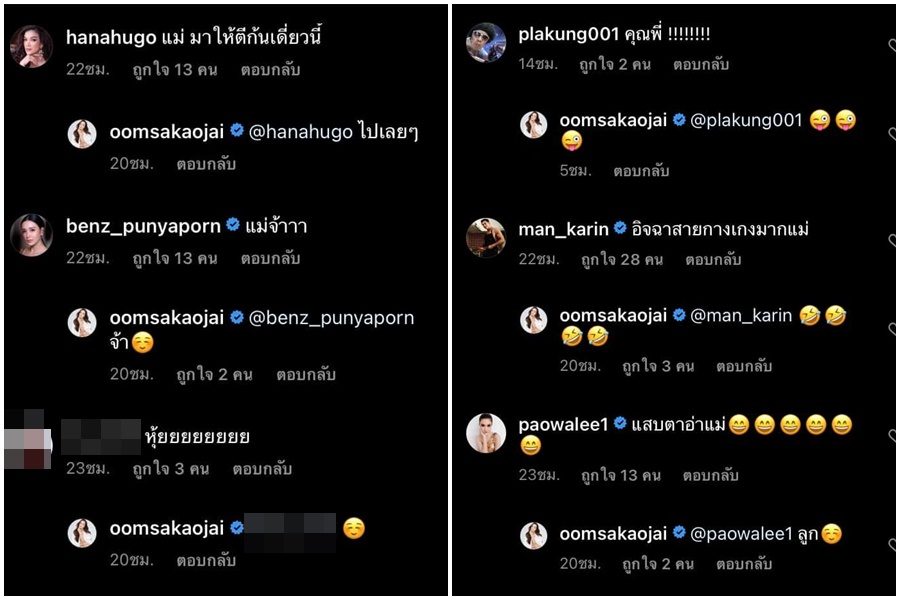Open oomsakaojai's avatar in the reply to hanahugo
Viewport: 900px width, 600px height.
pos(82,134)
